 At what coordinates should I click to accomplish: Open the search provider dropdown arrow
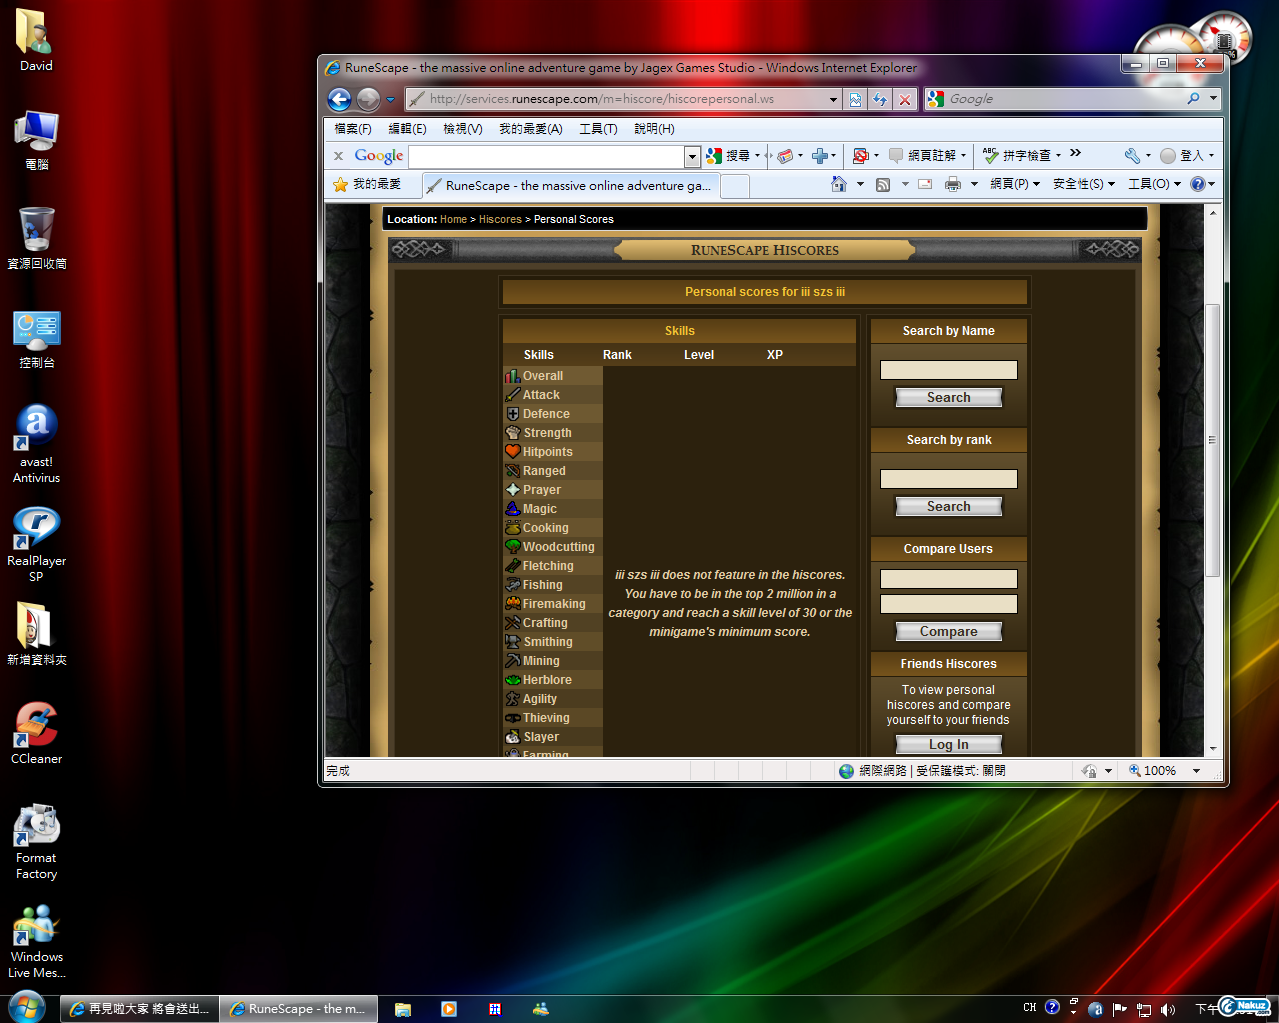coord(1213,98)
